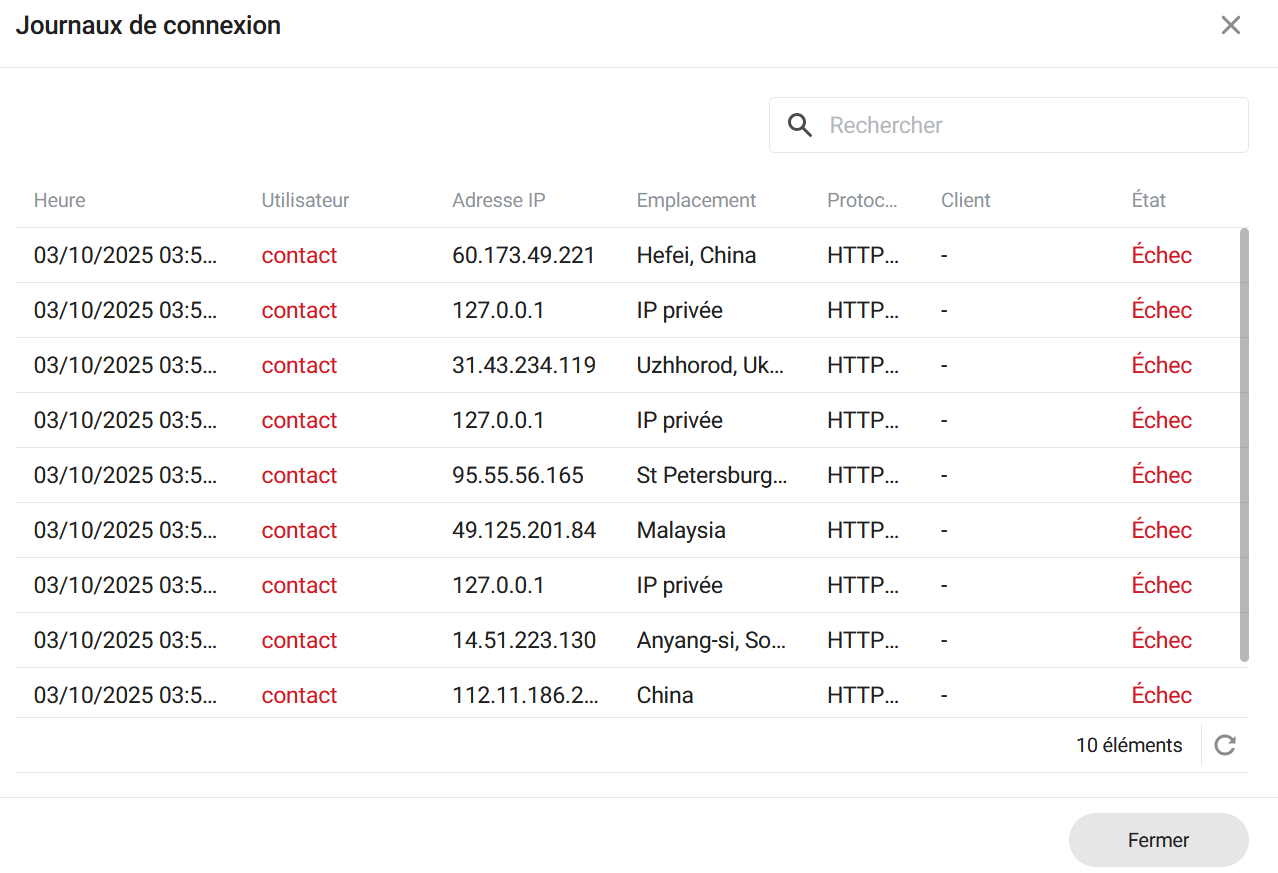This screenshot has height=873, width=1278.
Task: Select the Anyang-si location entry
Action: coord(710,640)
